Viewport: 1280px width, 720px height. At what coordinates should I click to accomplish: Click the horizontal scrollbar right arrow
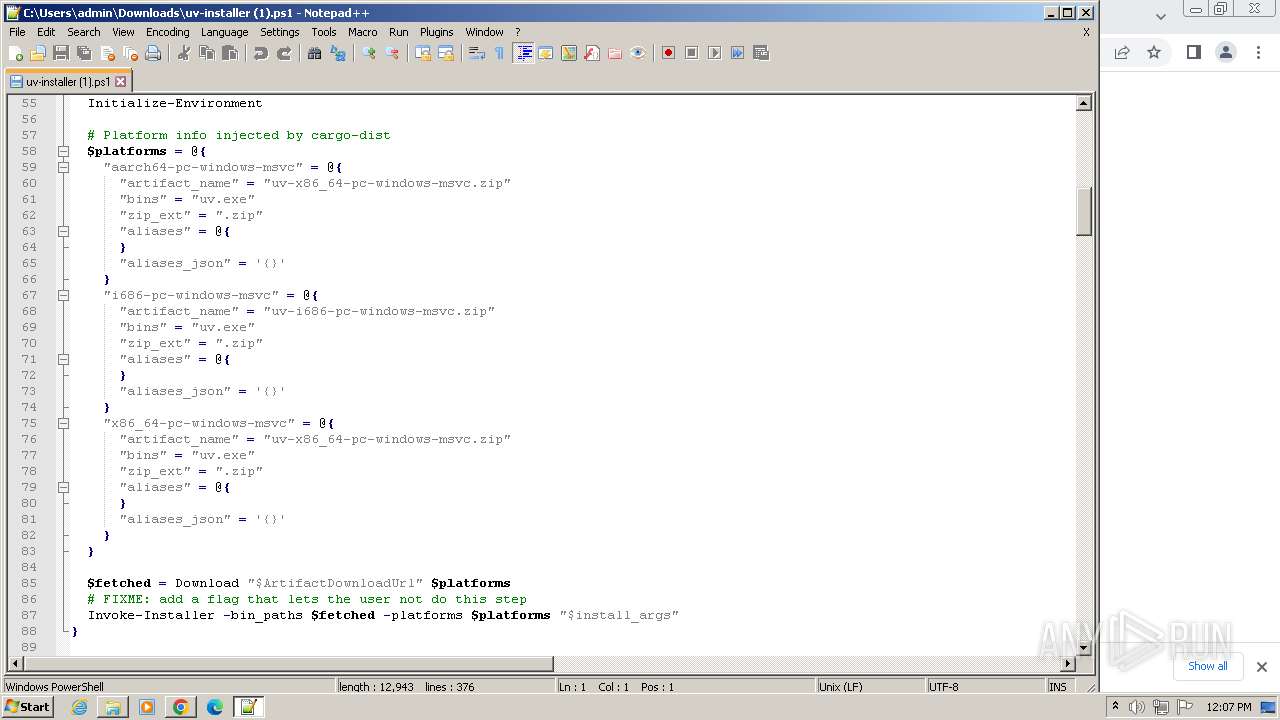(1067, 663)
